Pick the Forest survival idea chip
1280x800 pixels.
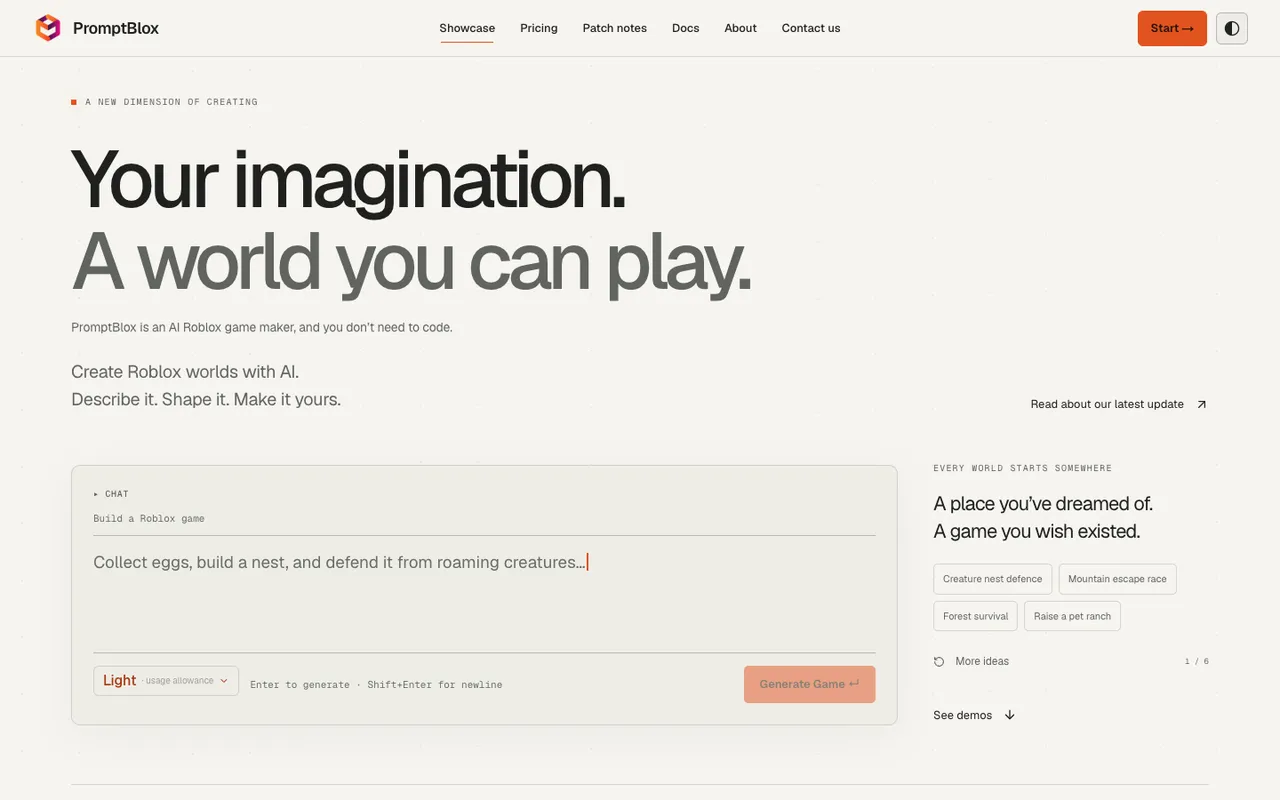coord(976,616)
